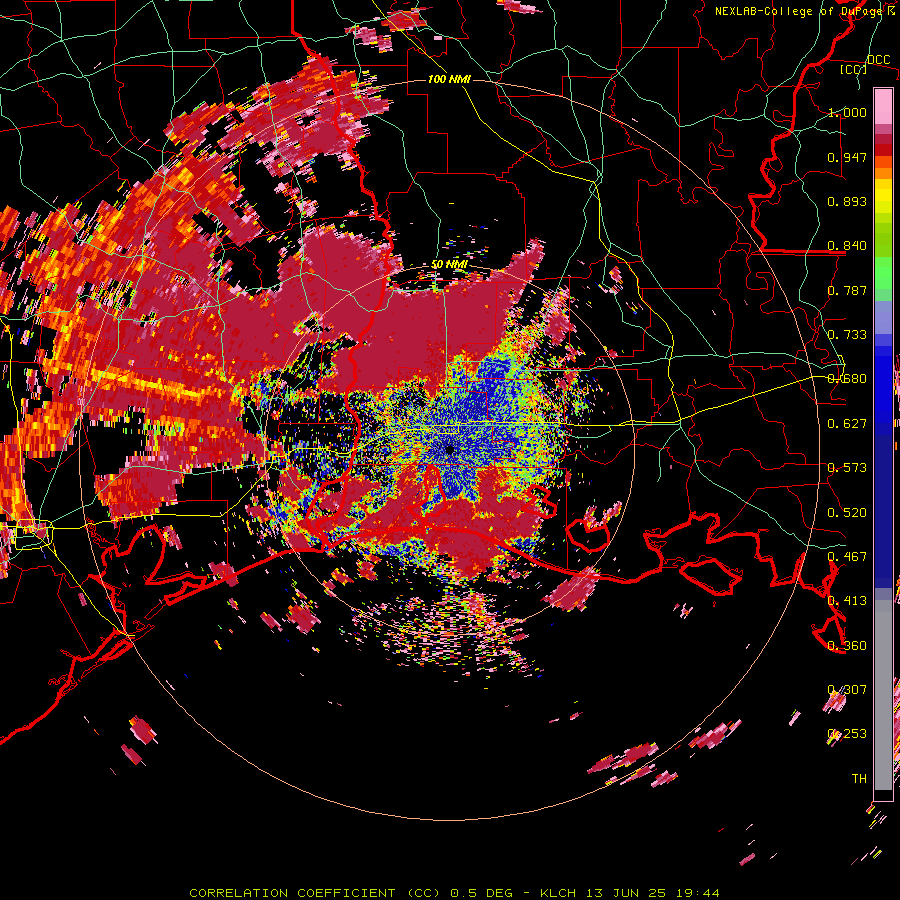Click the 0.627 scale value
The image size is (900, 900).
pos(847,424)
